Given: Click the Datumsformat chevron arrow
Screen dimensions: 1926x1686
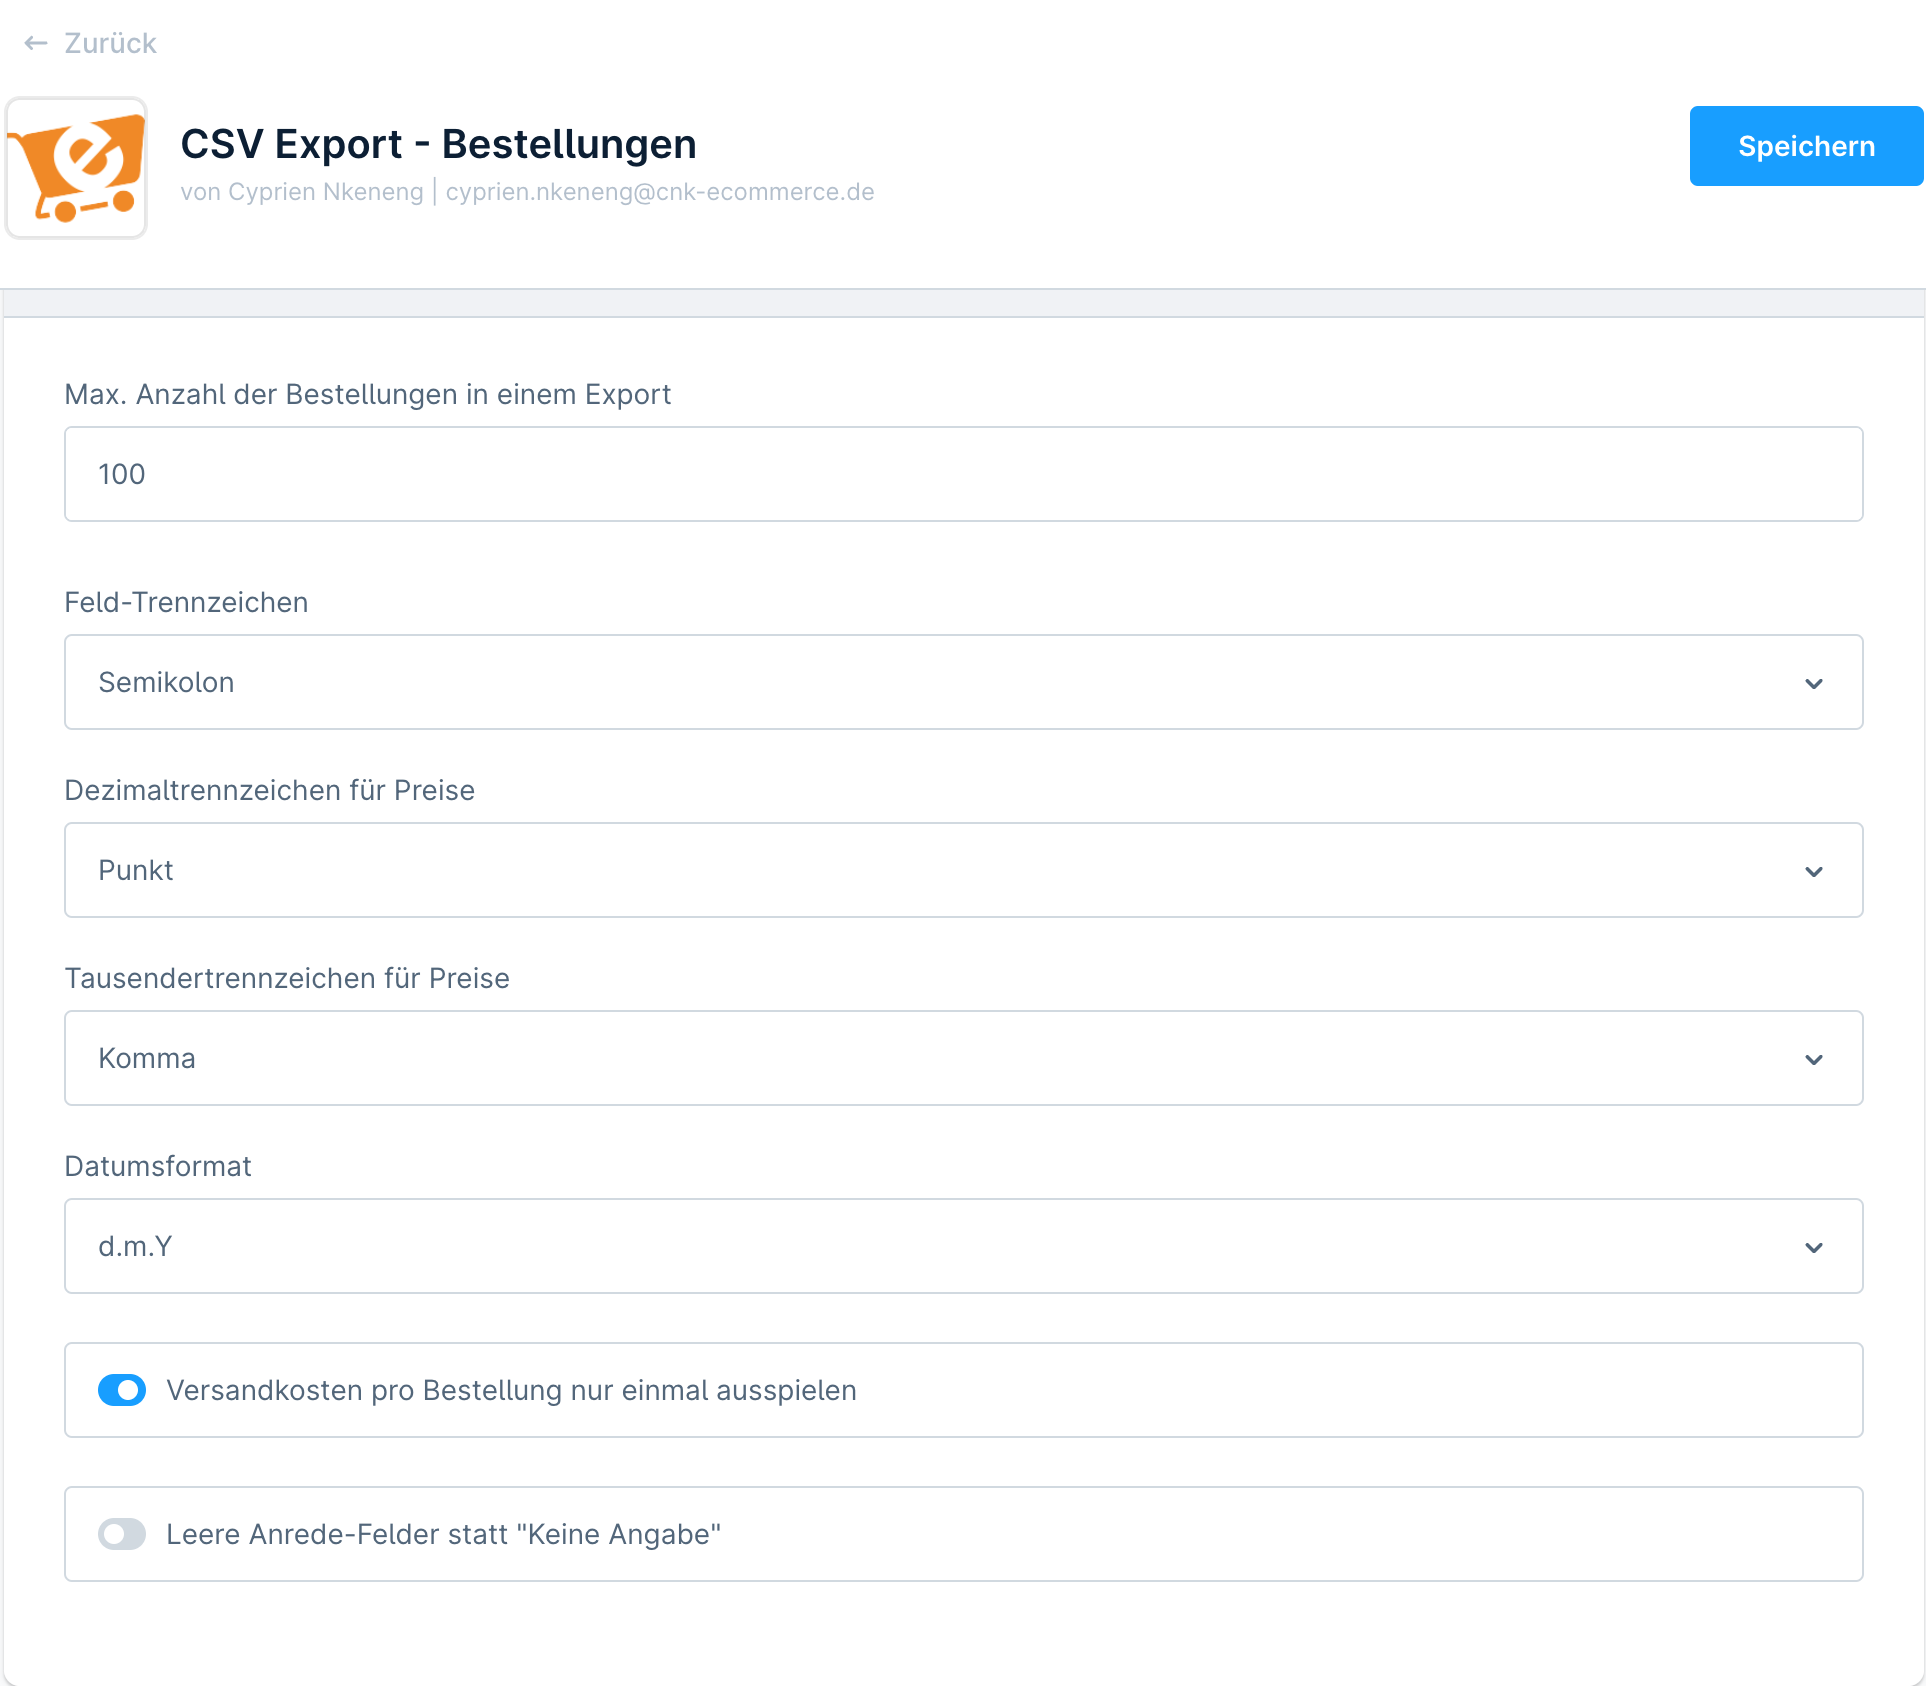Looking at the screenshot, I should point(1814,1247).
